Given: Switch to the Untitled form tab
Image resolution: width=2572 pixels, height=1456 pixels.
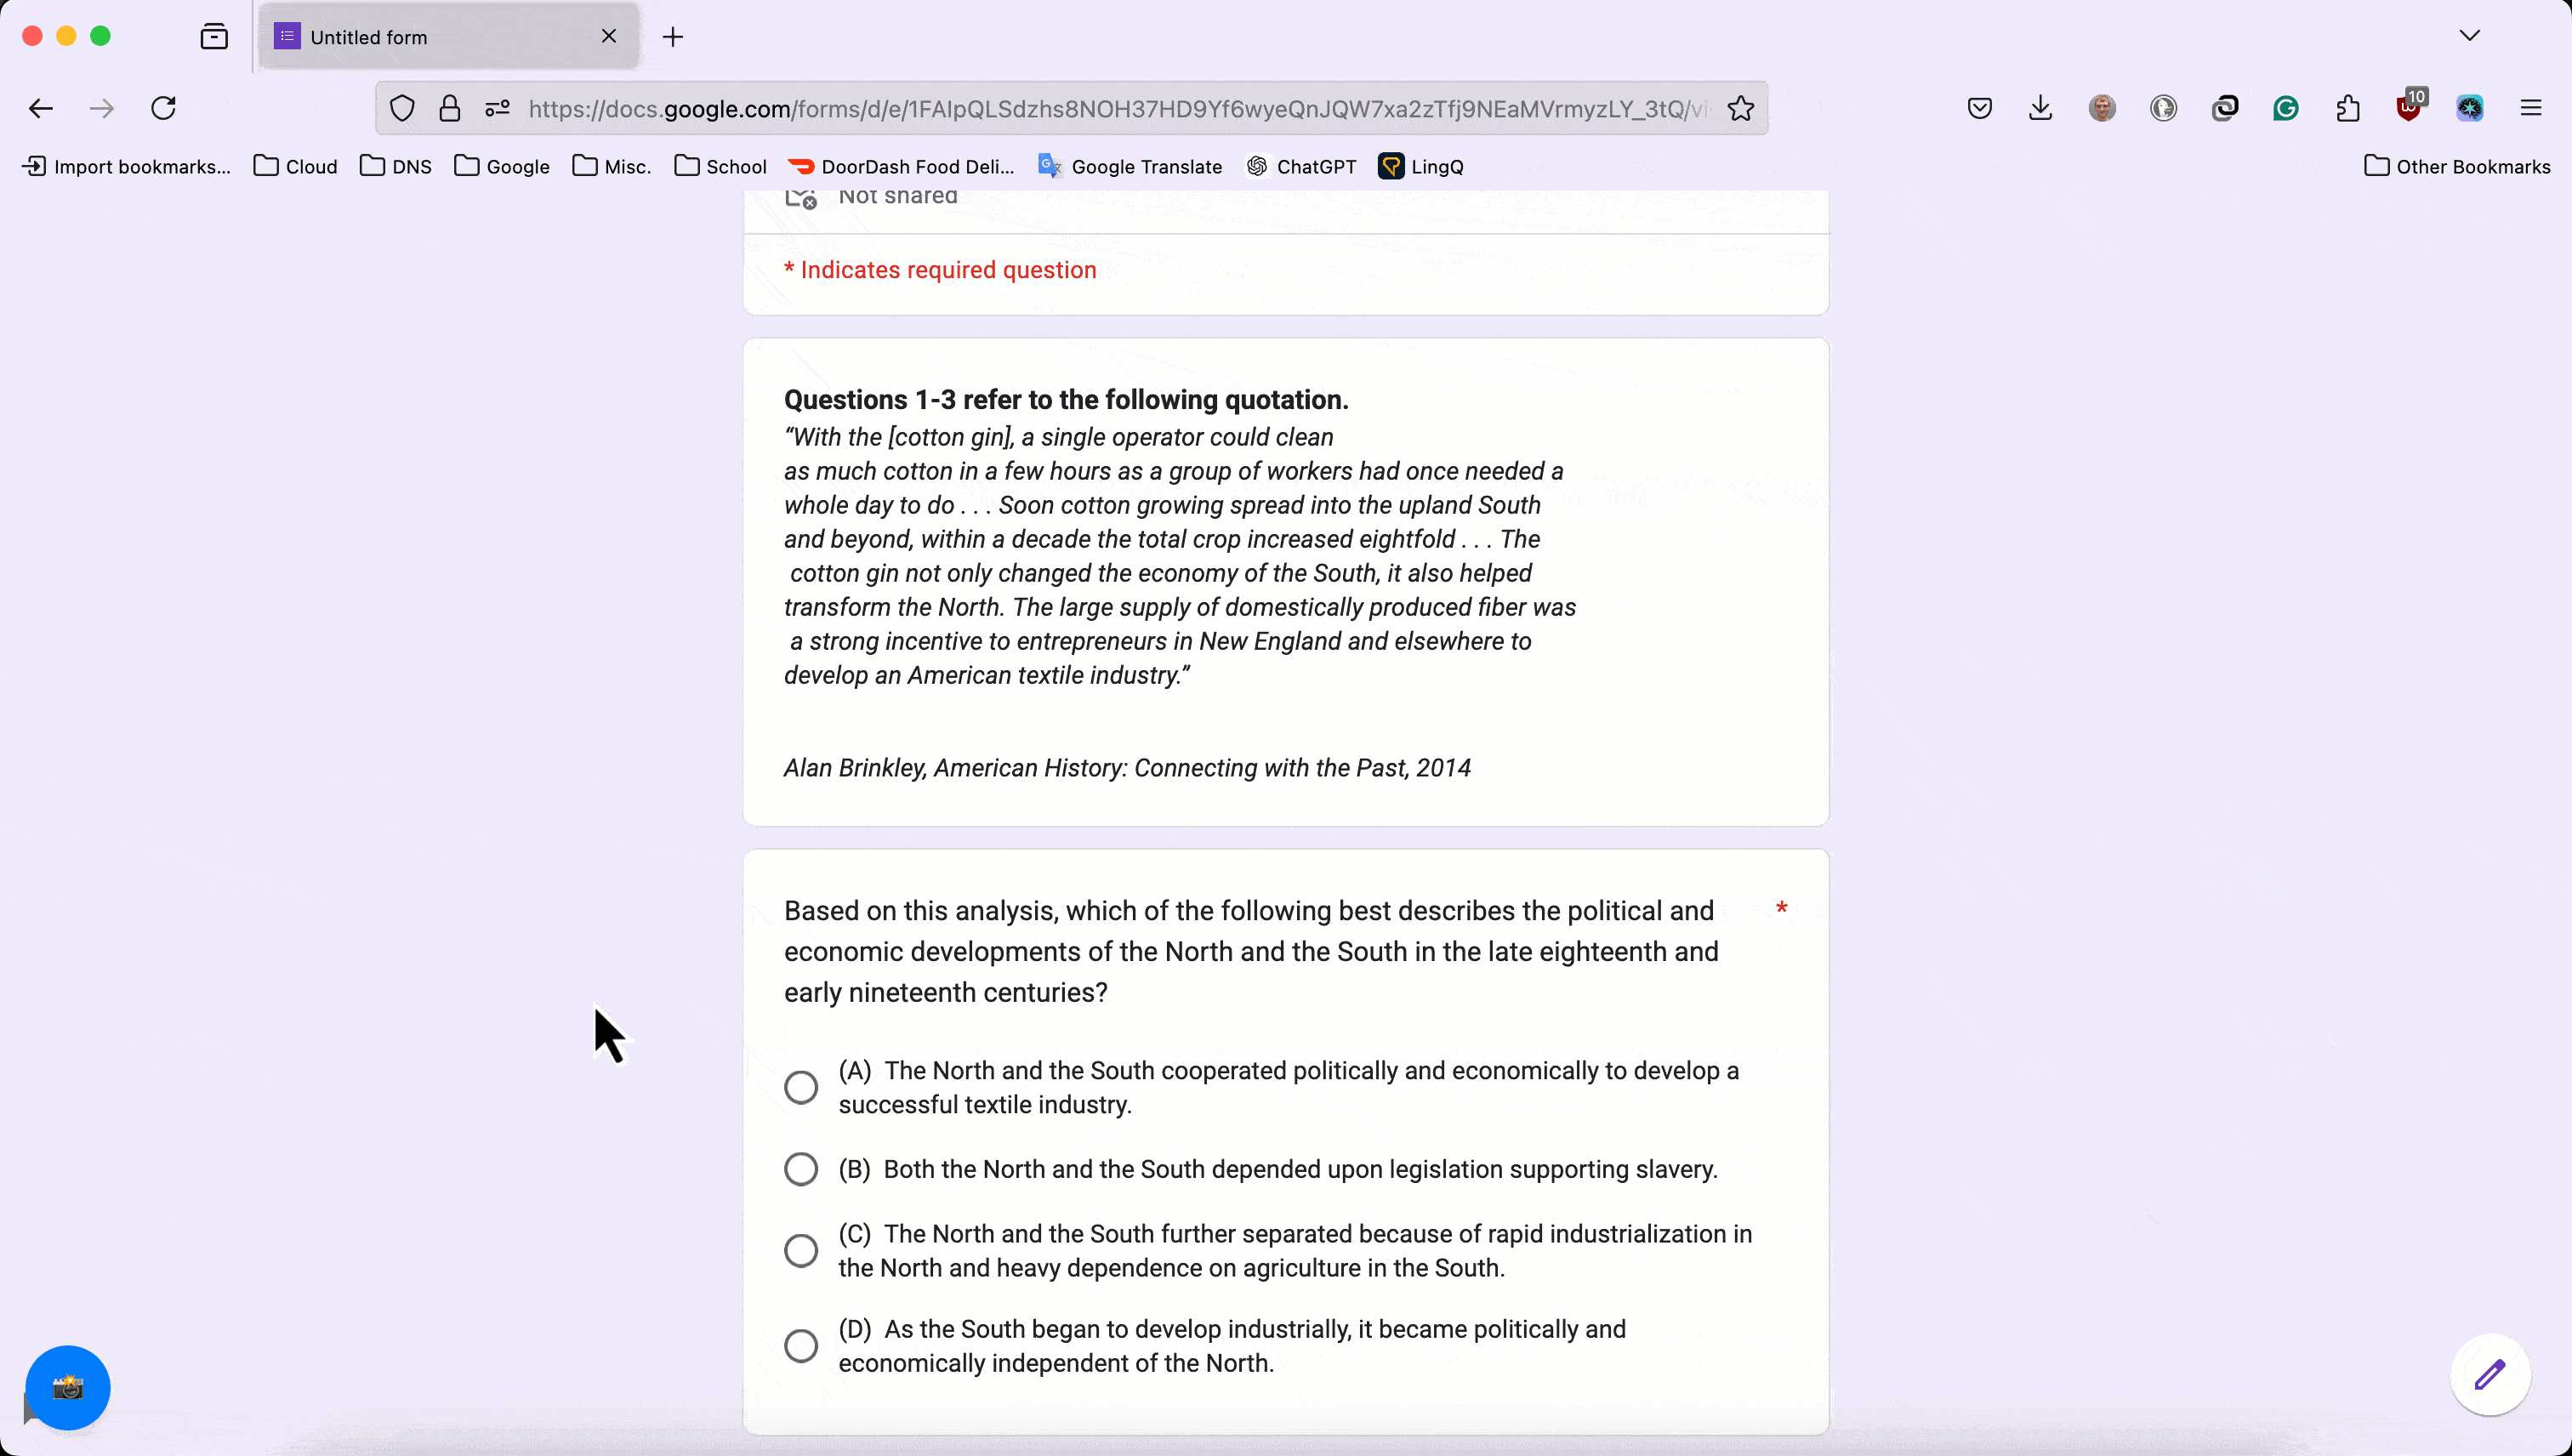Looking at the screenshot, I should click(448, 37).
